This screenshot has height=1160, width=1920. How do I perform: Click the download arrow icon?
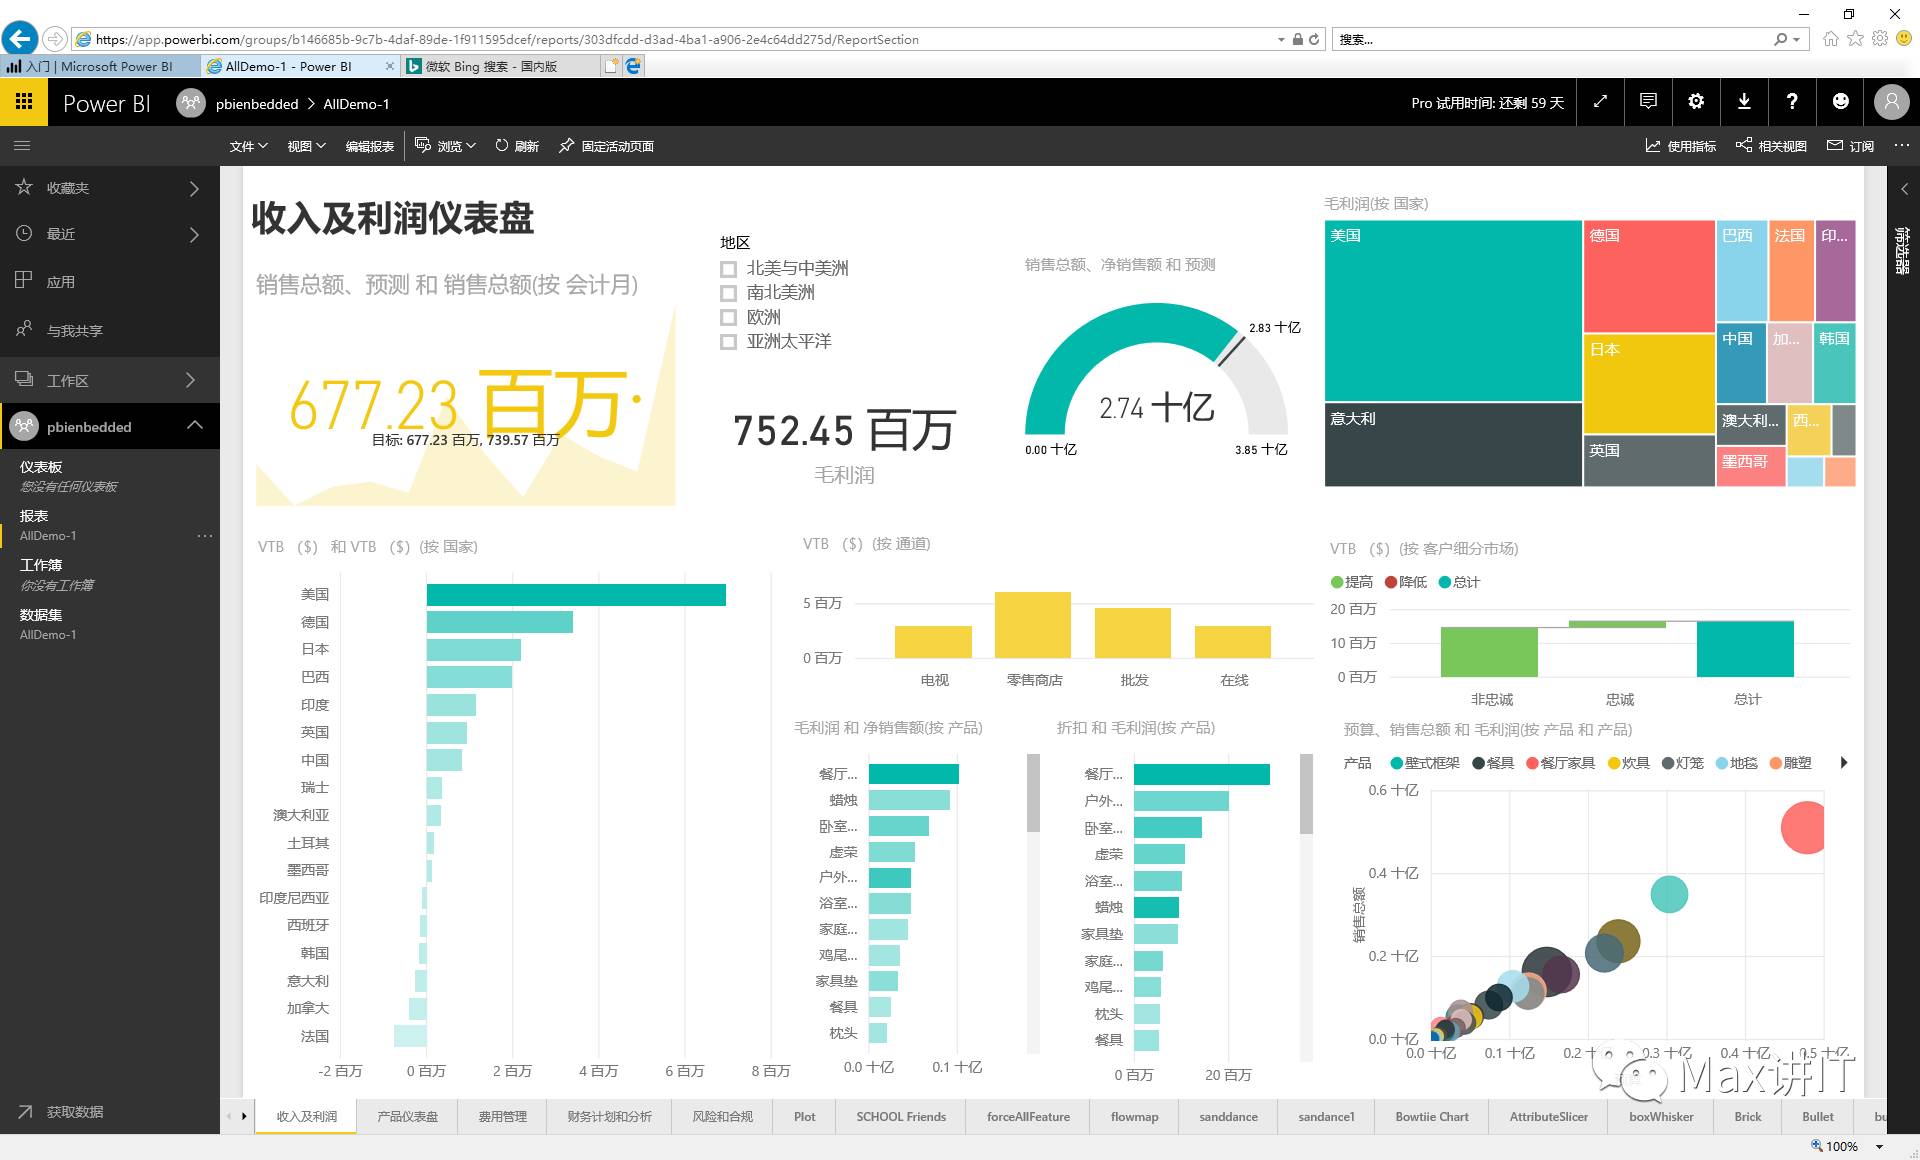pyautogui.click(x=1744, y=102)
